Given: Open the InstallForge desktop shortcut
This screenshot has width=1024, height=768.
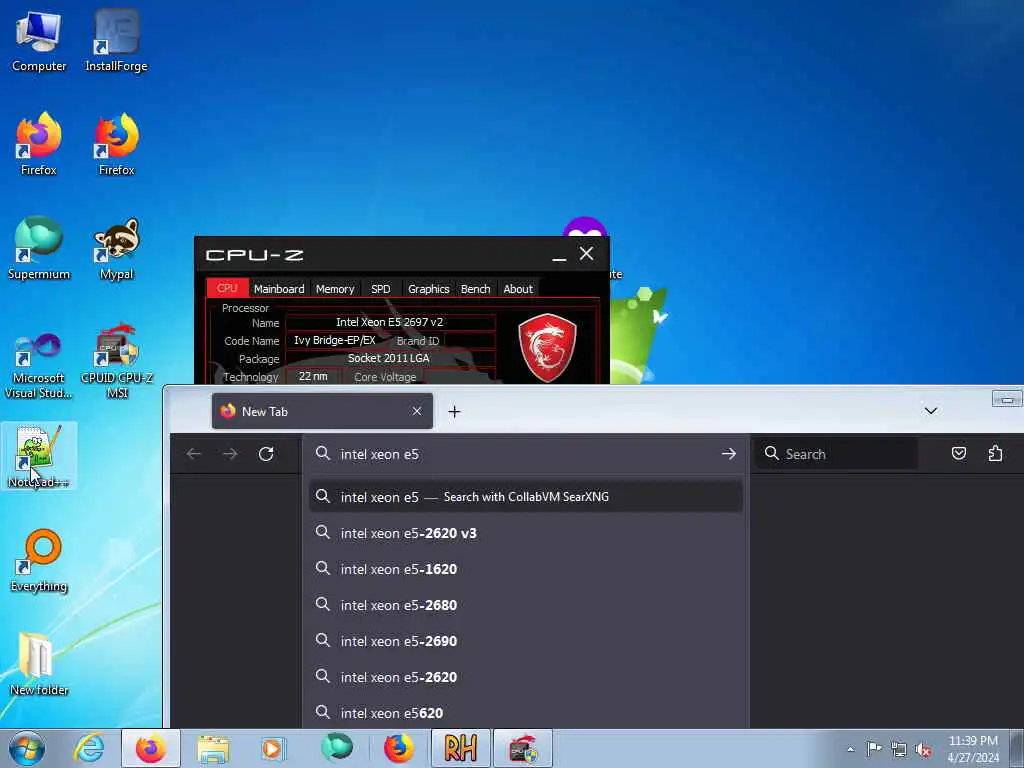Looking at the screenshot, I should tap(116, 42).
